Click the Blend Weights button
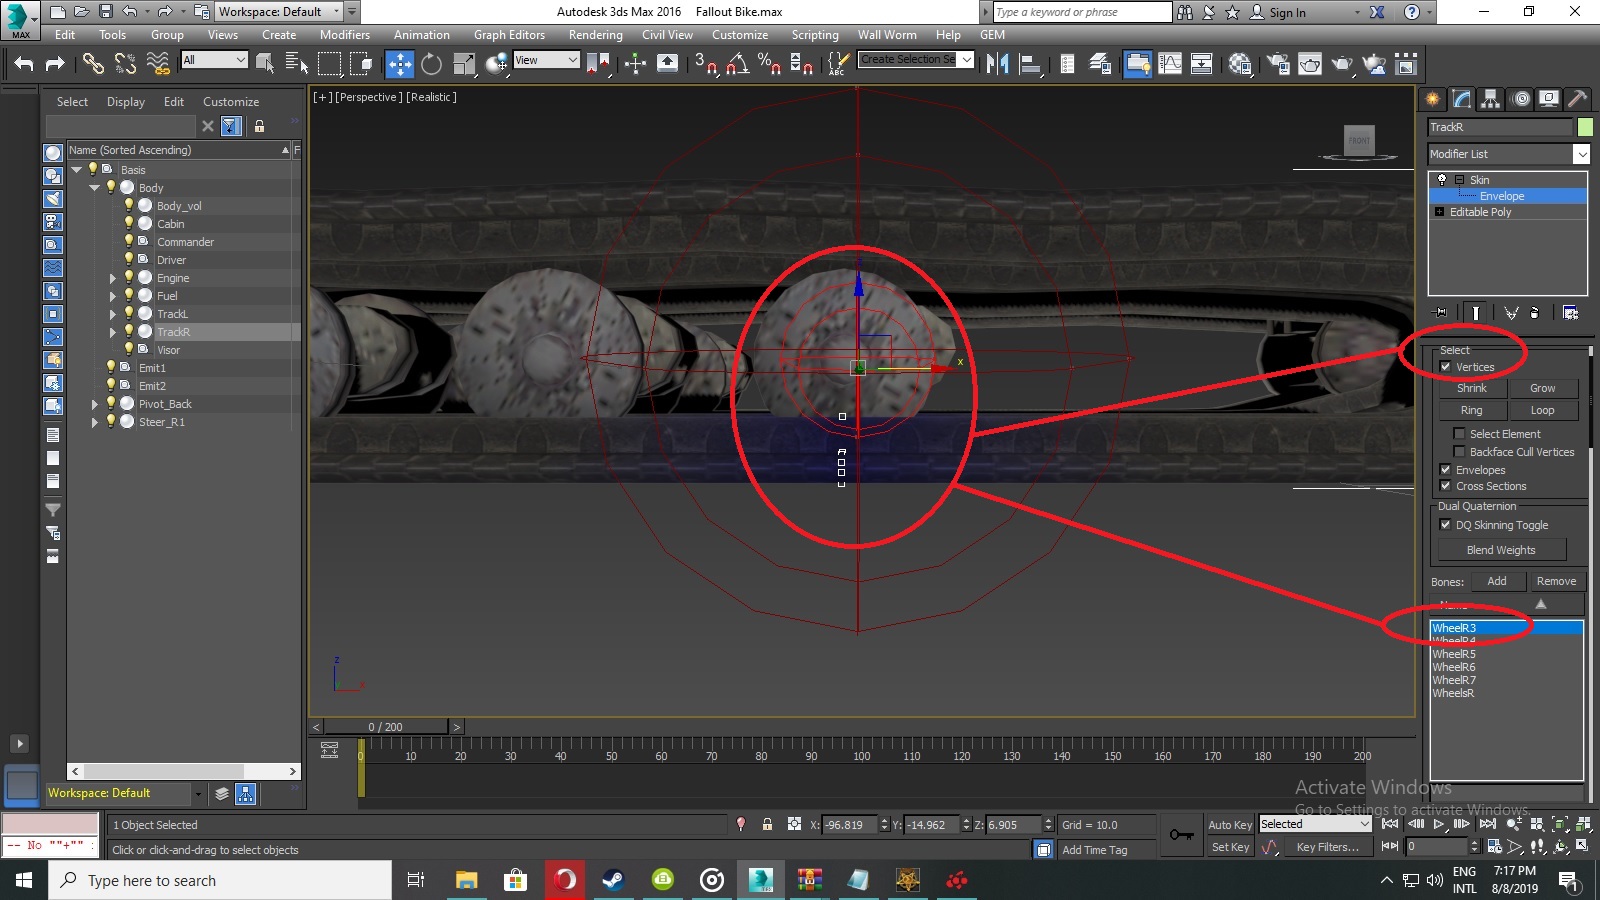Viewport: 1600px width, 900px height. (x=1501, y=550)
